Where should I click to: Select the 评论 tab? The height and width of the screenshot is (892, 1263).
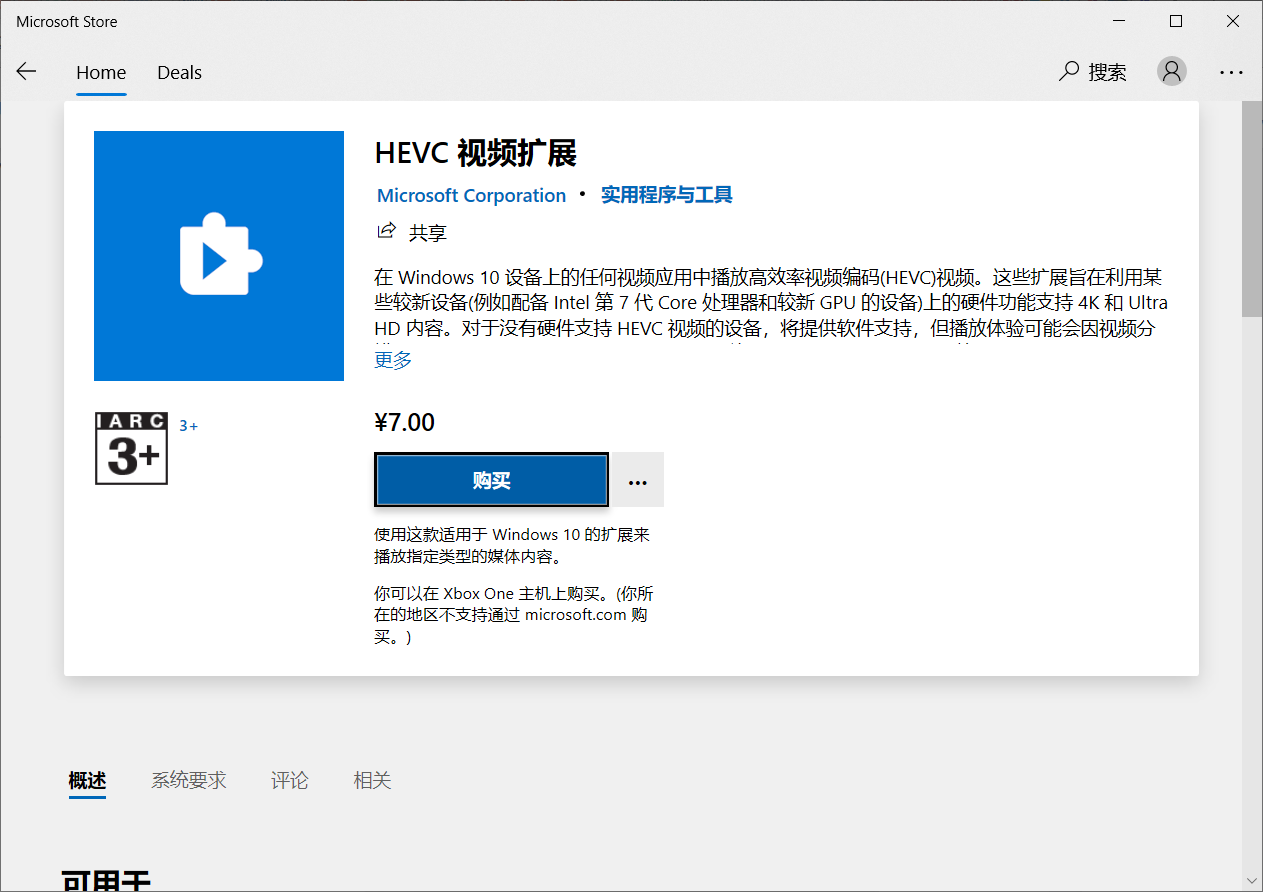click(289, 780)
